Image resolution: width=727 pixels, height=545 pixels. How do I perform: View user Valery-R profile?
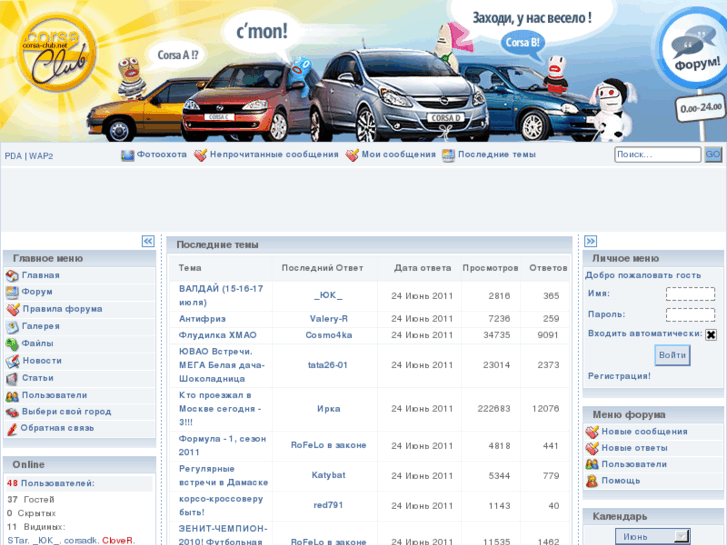[329, 319]
